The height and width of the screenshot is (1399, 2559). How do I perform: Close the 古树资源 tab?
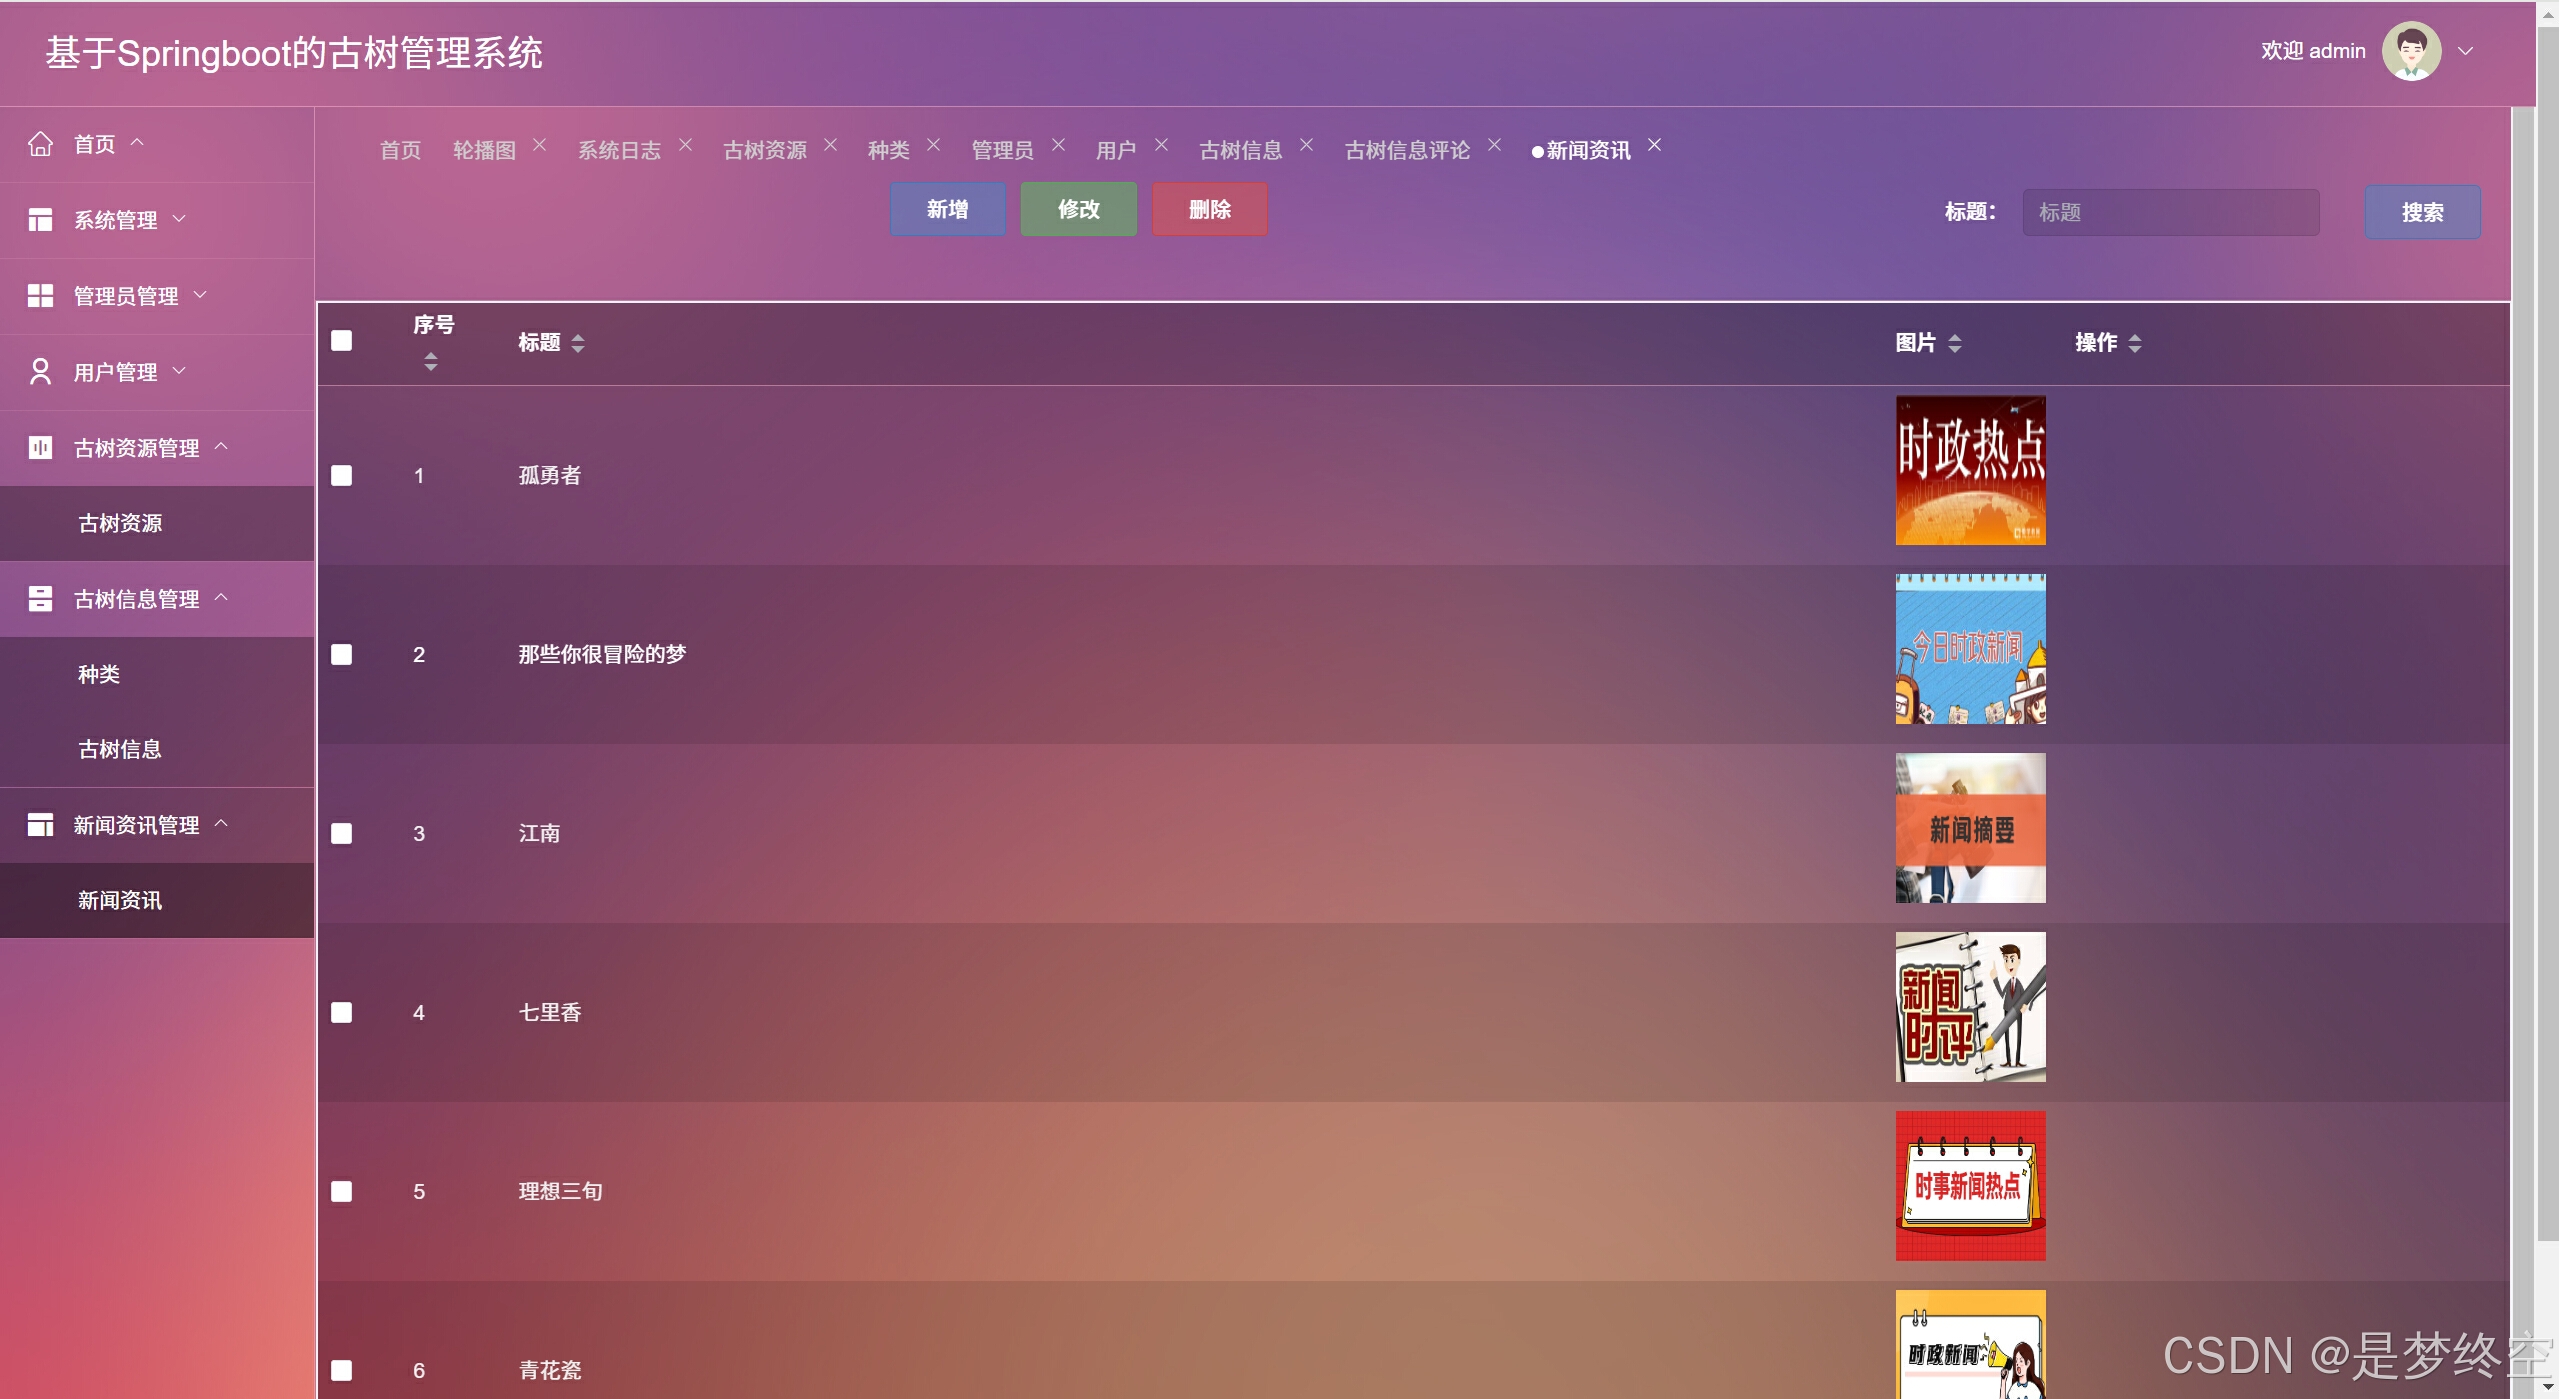(830, 145)
